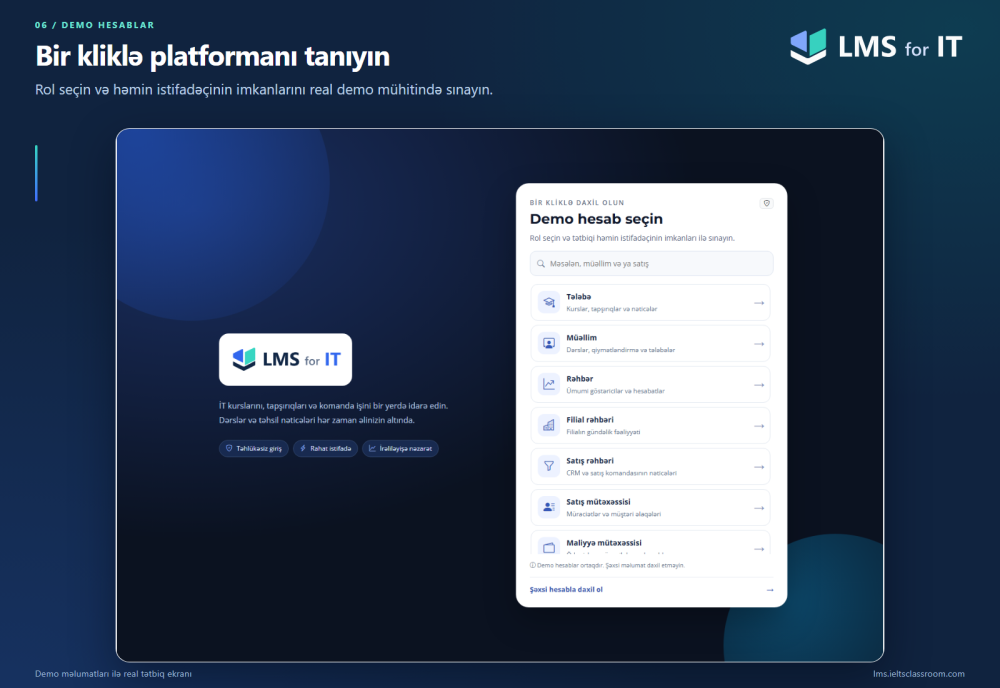Pick the Filial rəhbəri demo account

tap(650, 425)
